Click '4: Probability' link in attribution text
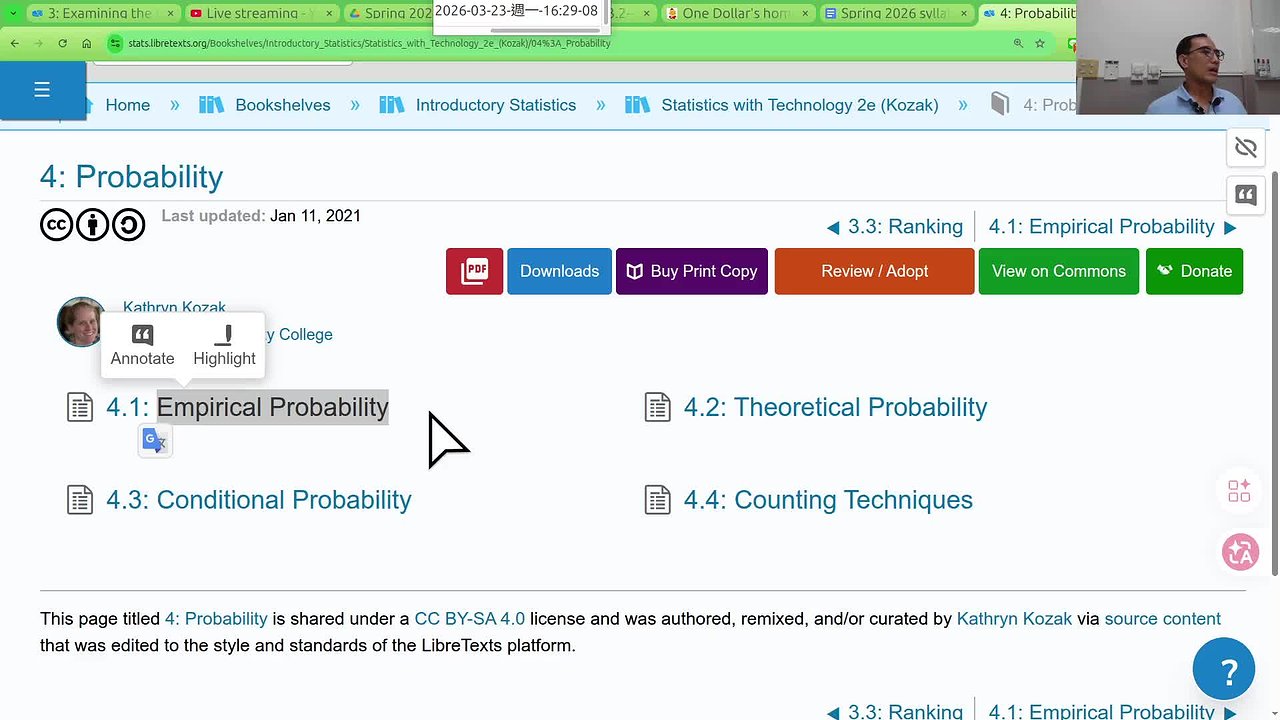The height and width of the screenshot is (720, 1280). pos(216,619)
